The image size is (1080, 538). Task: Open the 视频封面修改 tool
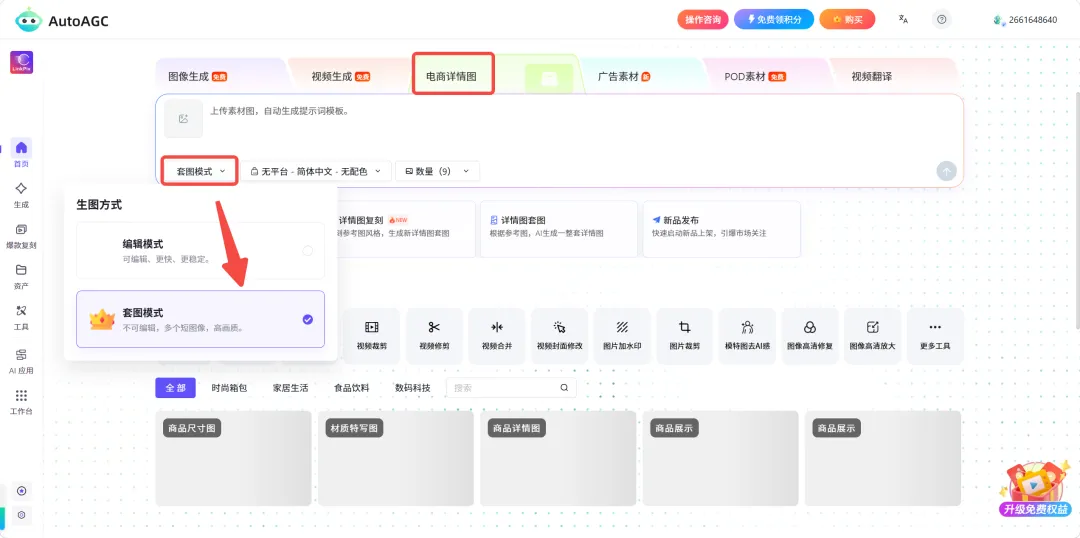(x=559, y=335)
